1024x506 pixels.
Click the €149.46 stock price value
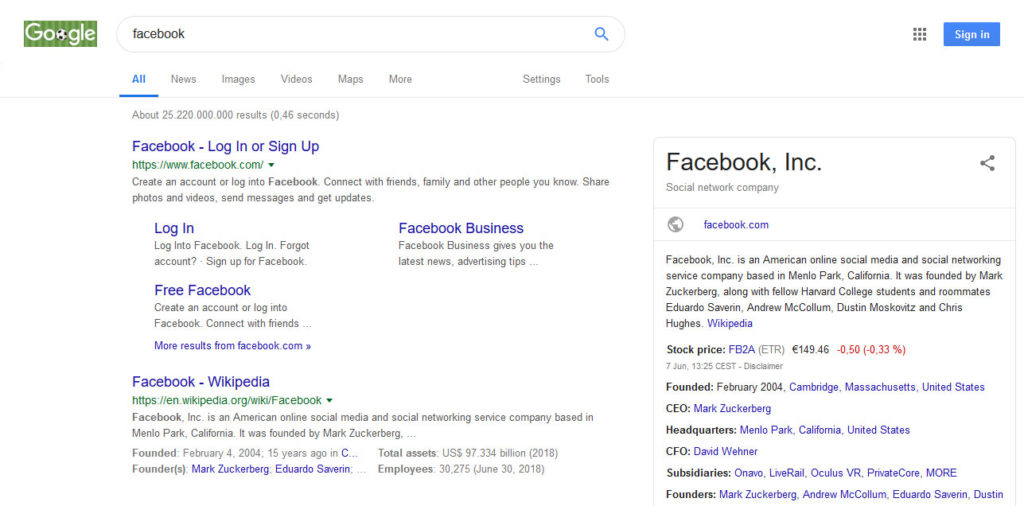[810, 349]
